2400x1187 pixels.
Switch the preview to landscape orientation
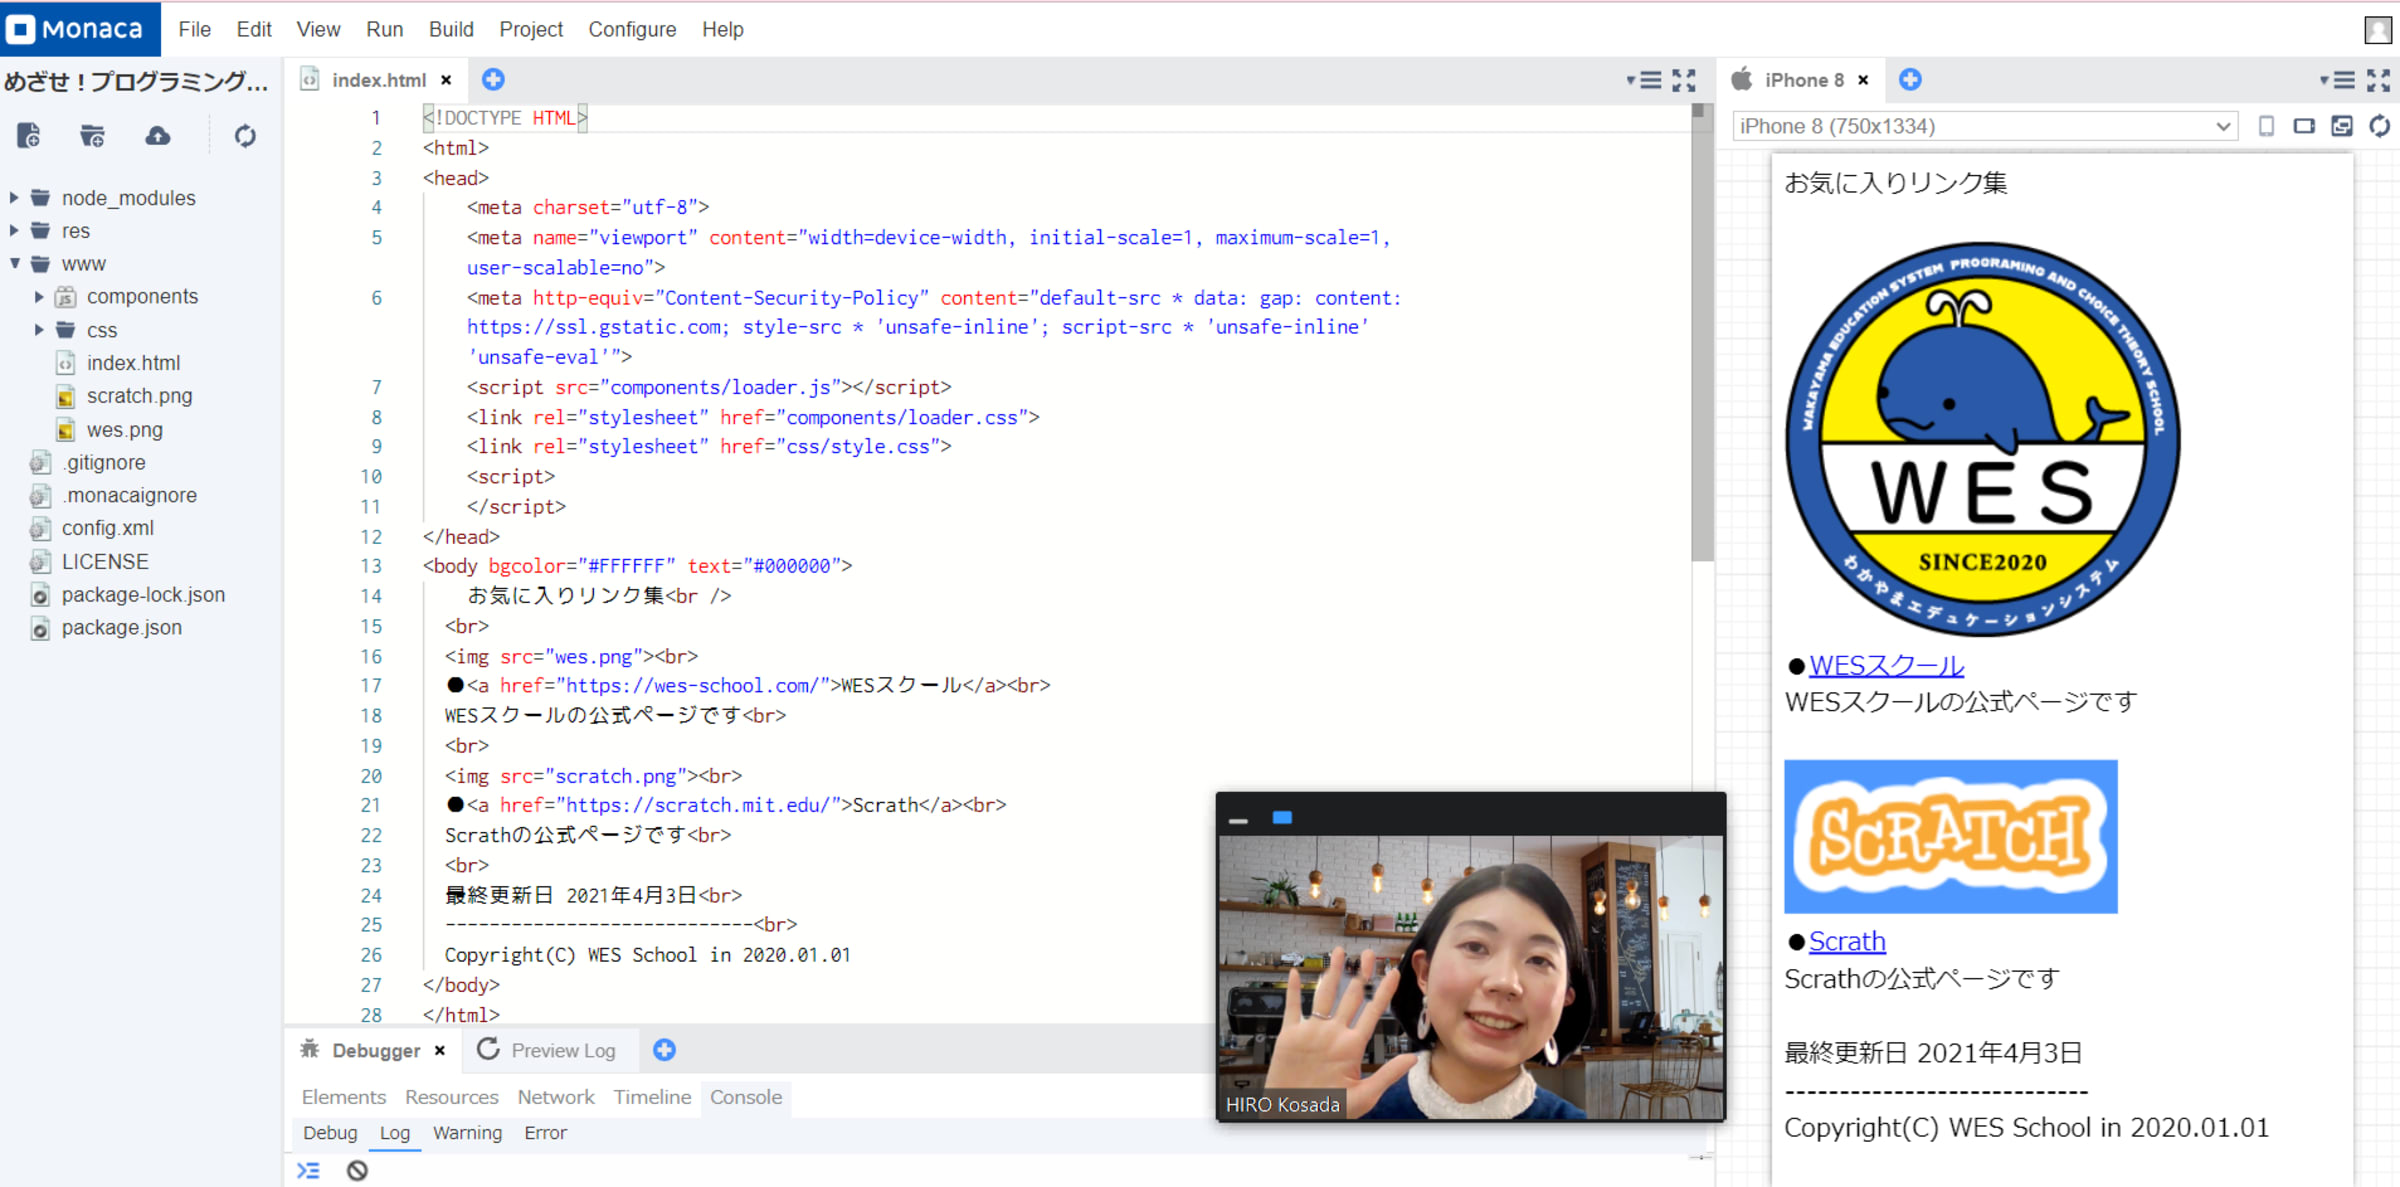(2304, 126)
